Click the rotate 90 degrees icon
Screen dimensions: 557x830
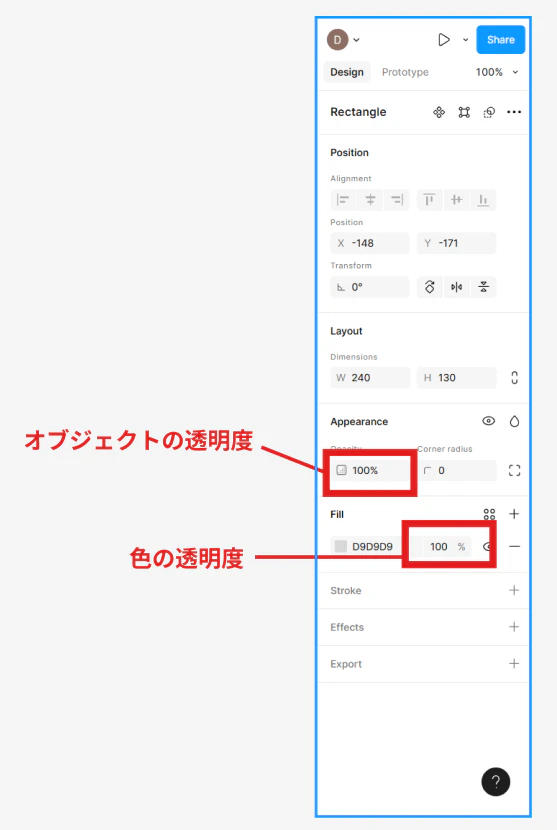(x=429, y=287)
